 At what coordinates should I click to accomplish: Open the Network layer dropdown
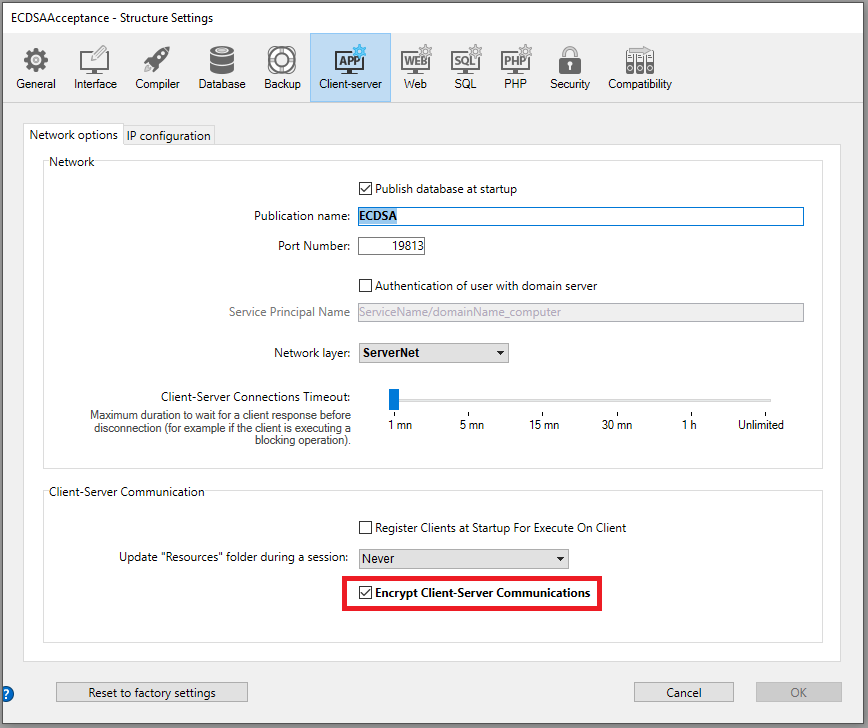click(433, 353)
